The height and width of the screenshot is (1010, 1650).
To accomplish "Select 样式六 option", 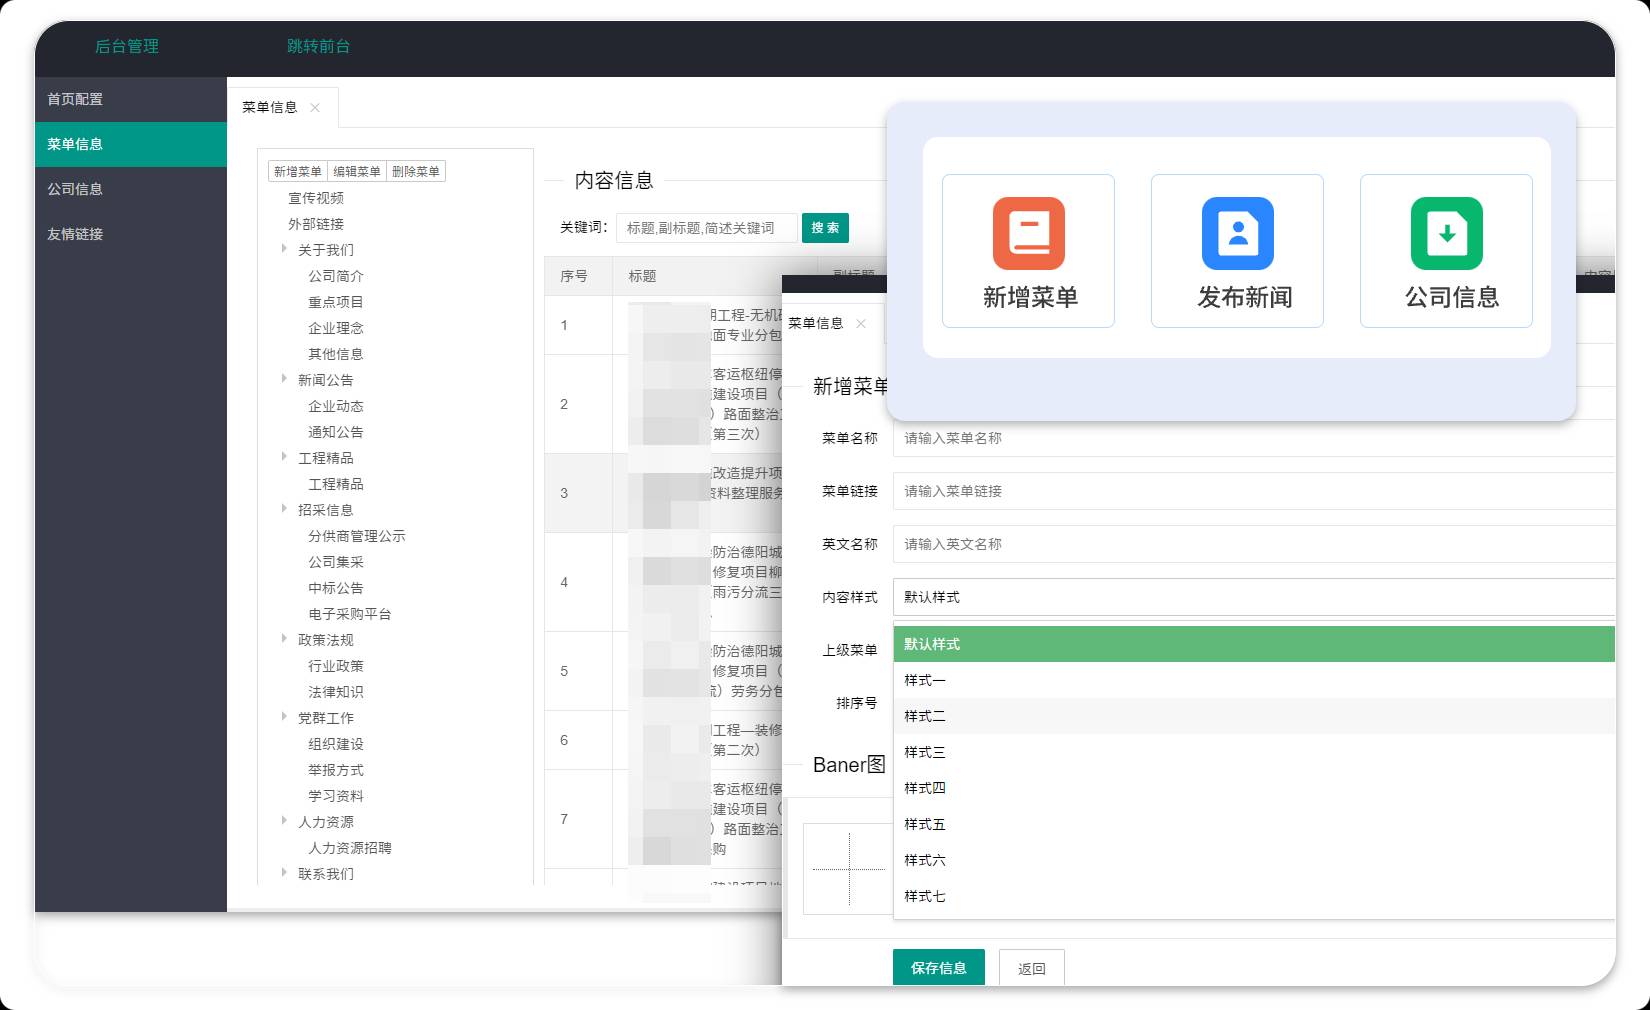I will 1254,860.
